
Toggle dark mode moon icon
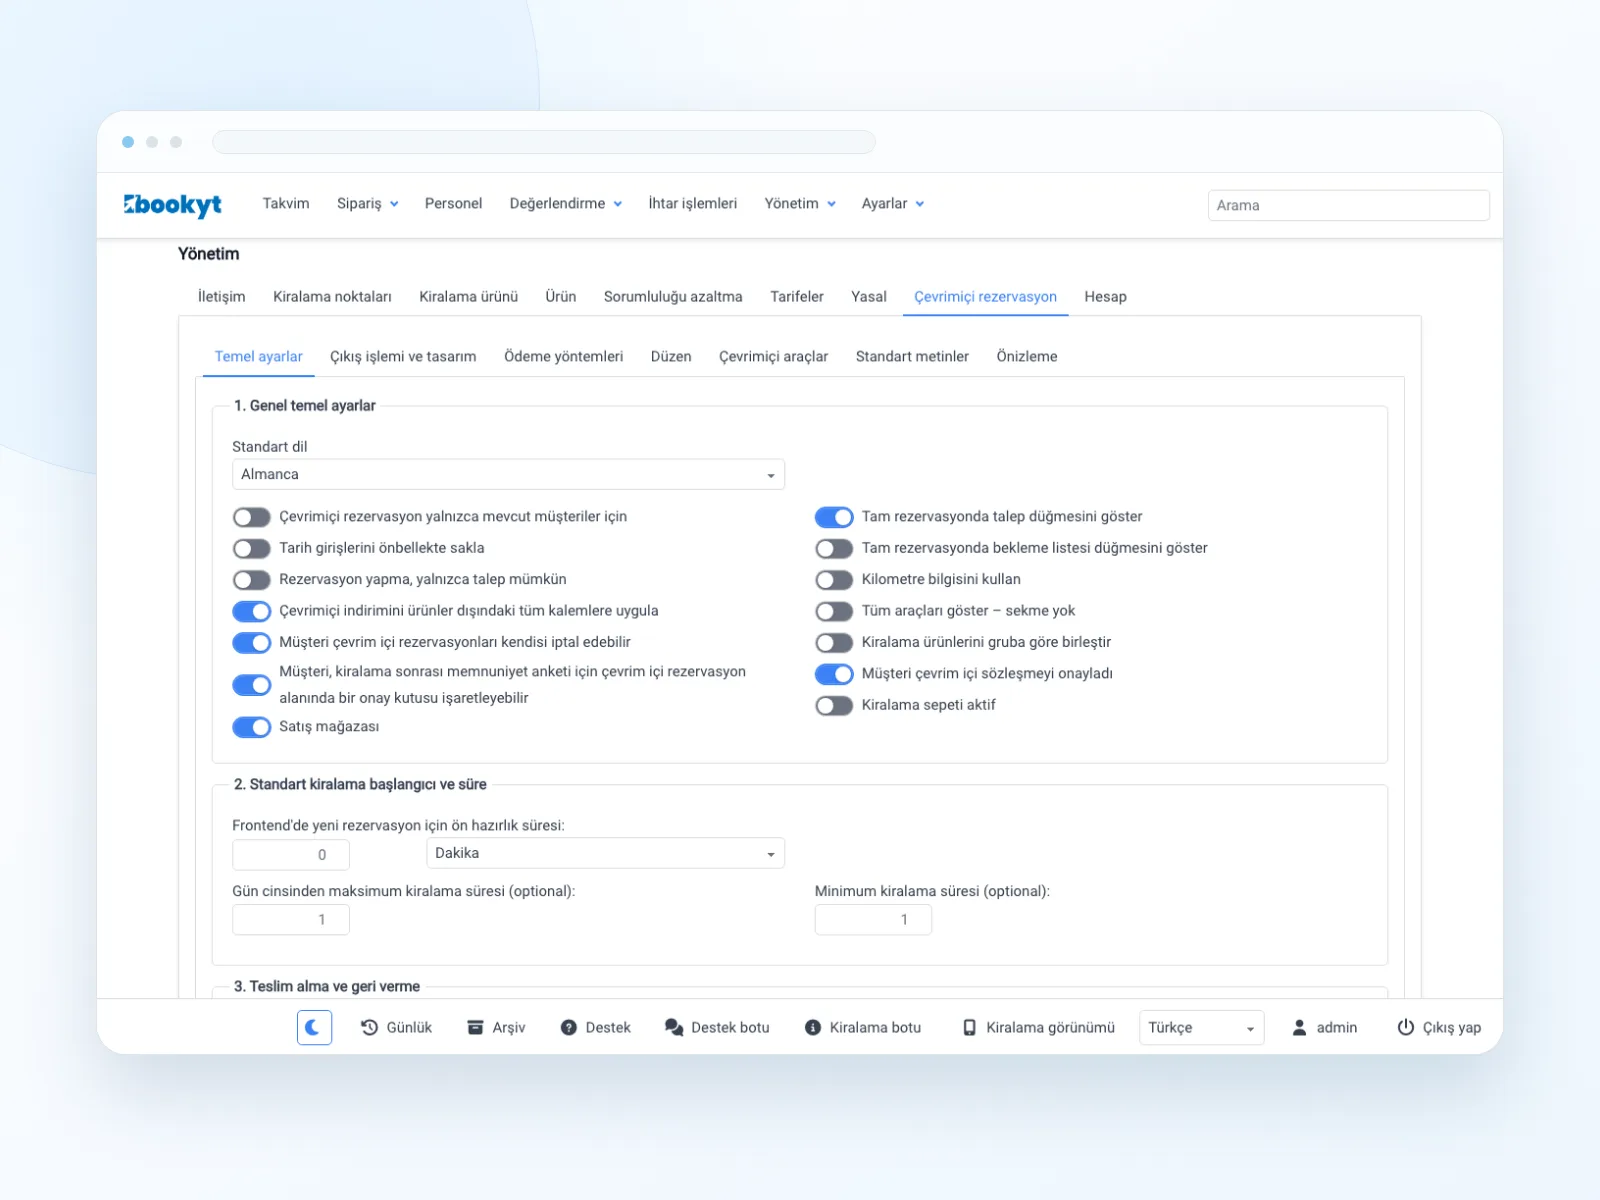click(x=314, y=1027)
